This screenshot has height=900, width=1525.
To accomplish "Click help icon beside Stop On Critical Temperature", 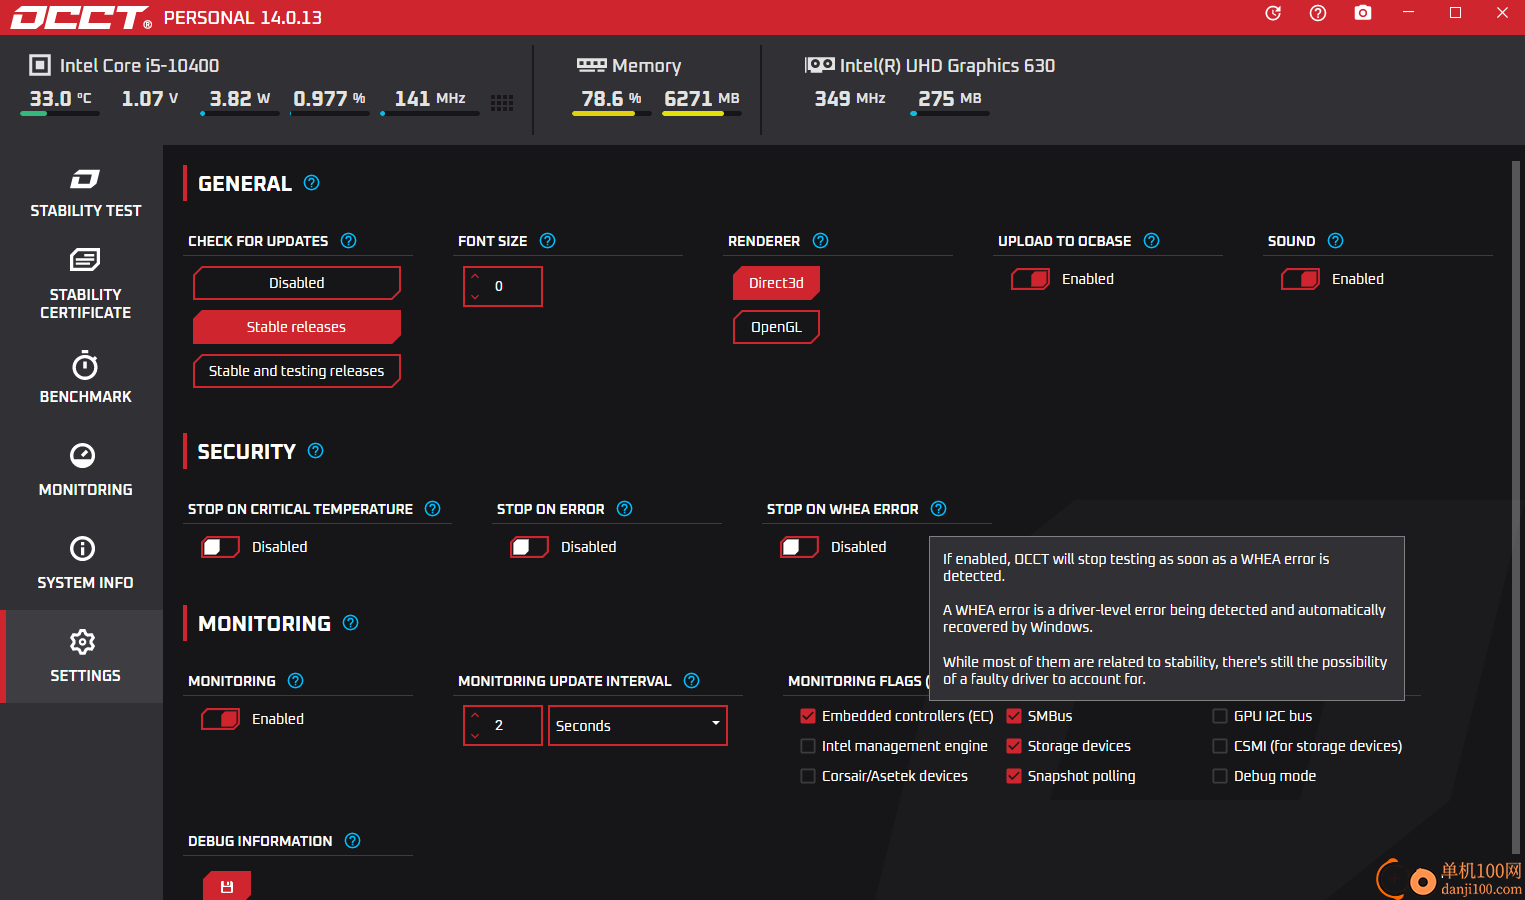I will [432, 508].
